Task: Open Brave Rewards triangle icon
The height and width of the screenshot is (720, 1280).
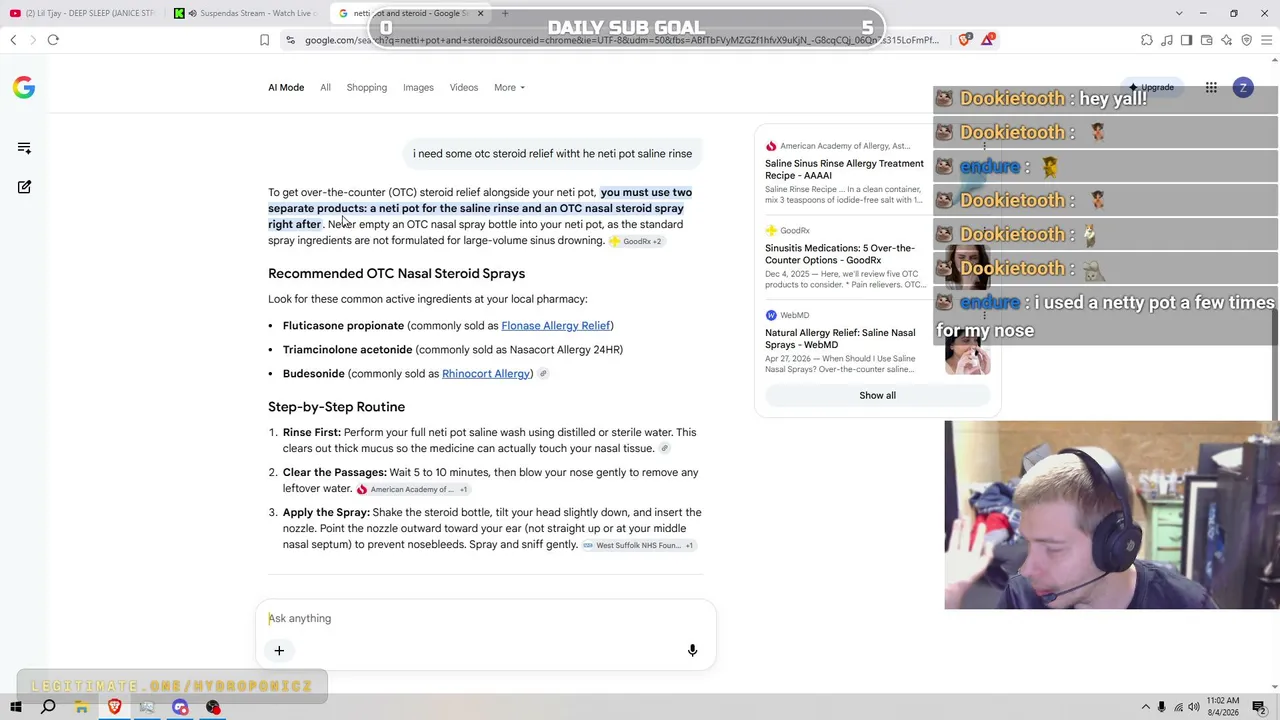Action: point(988,40)
